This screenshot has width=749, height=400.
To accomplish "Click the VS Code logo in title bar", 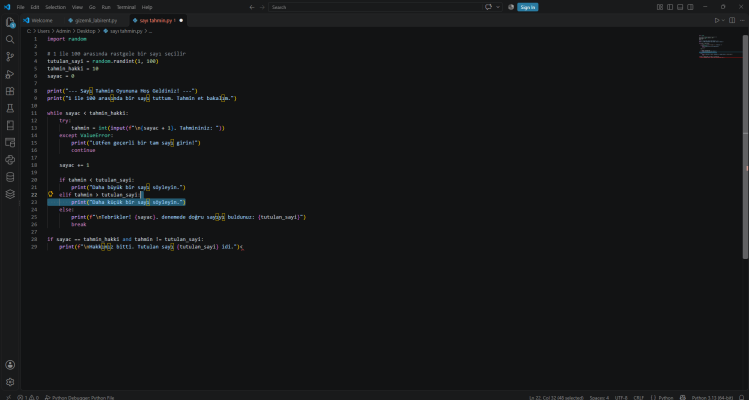I will pos(7,7).
